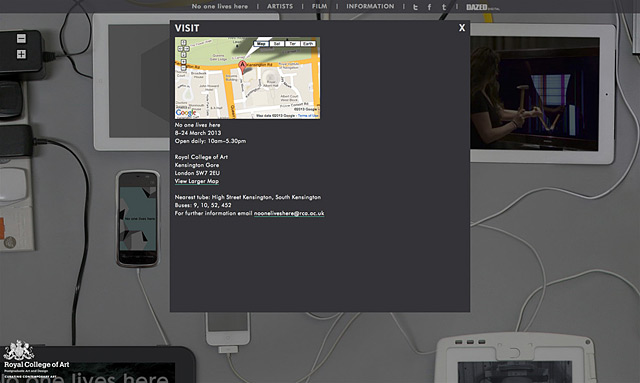Open the FILM menu

tap(319, 7)
